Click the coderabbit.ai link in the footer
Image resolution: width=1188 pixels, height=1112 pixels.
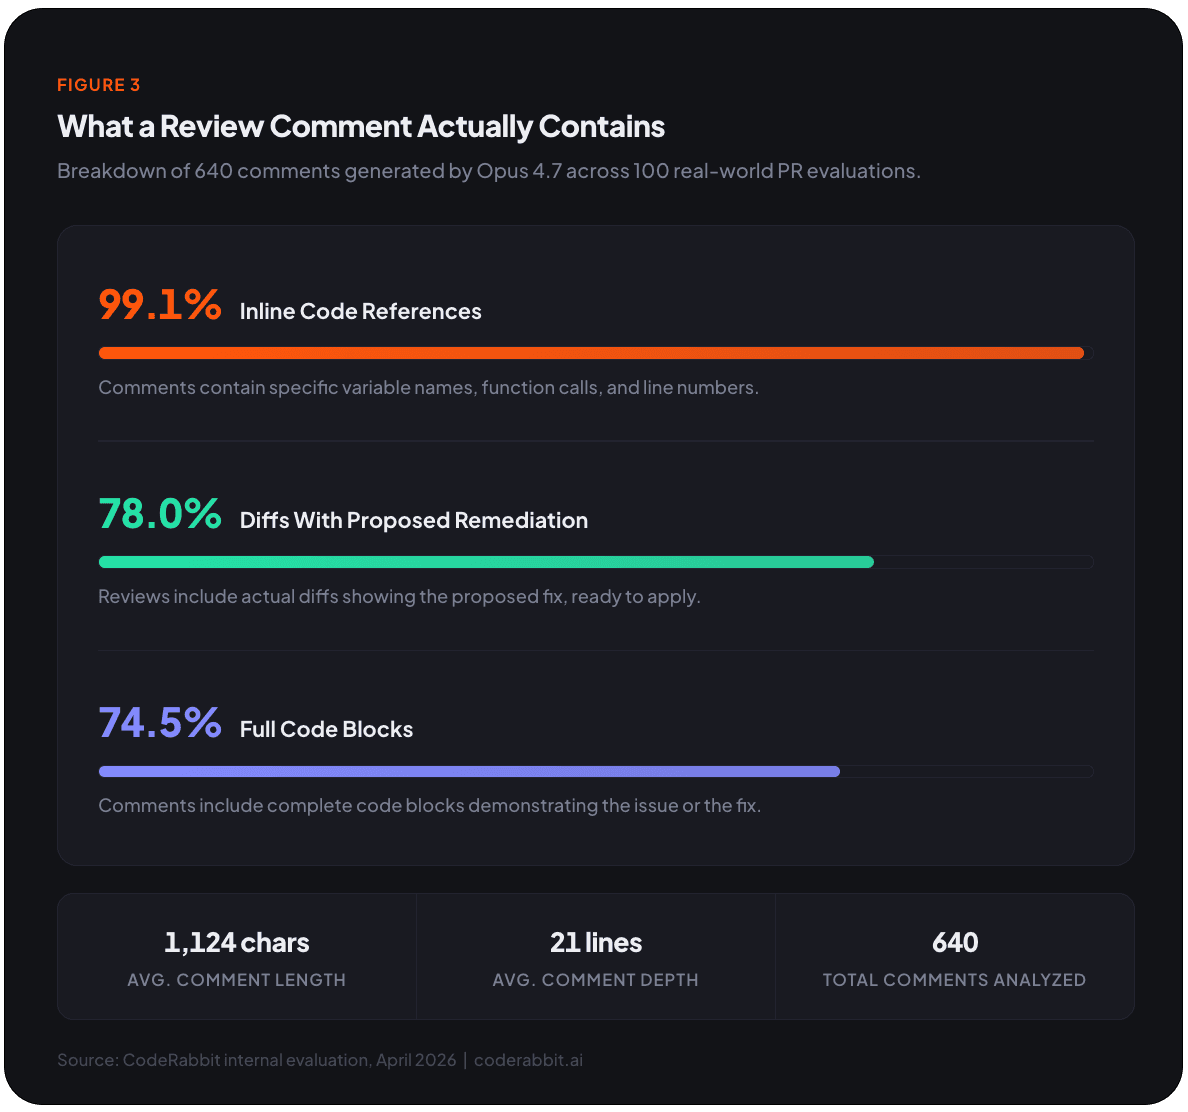pyautogui.click(x=528, y=1060)
